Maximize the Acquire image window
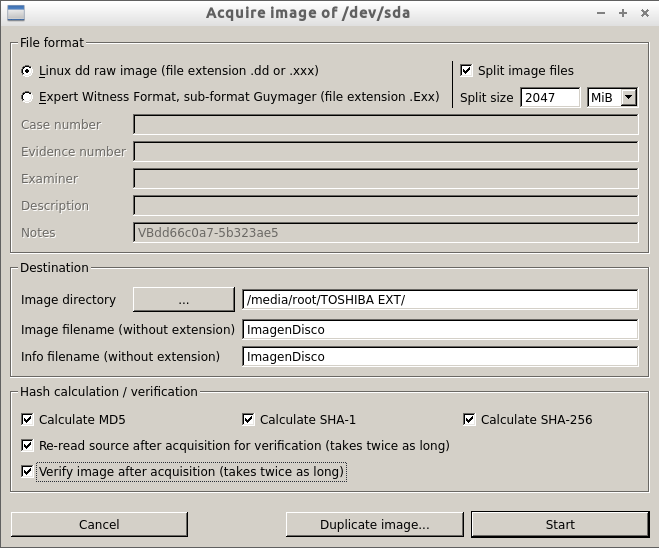 tap(622, 13)
